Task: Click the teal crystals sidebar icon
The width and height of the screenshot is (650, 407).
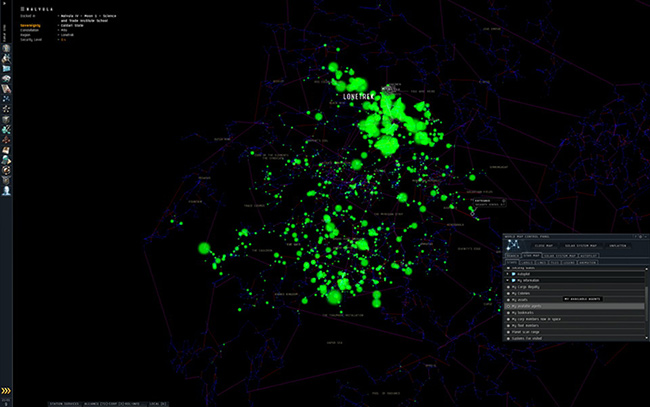Action: pos(6,129)
